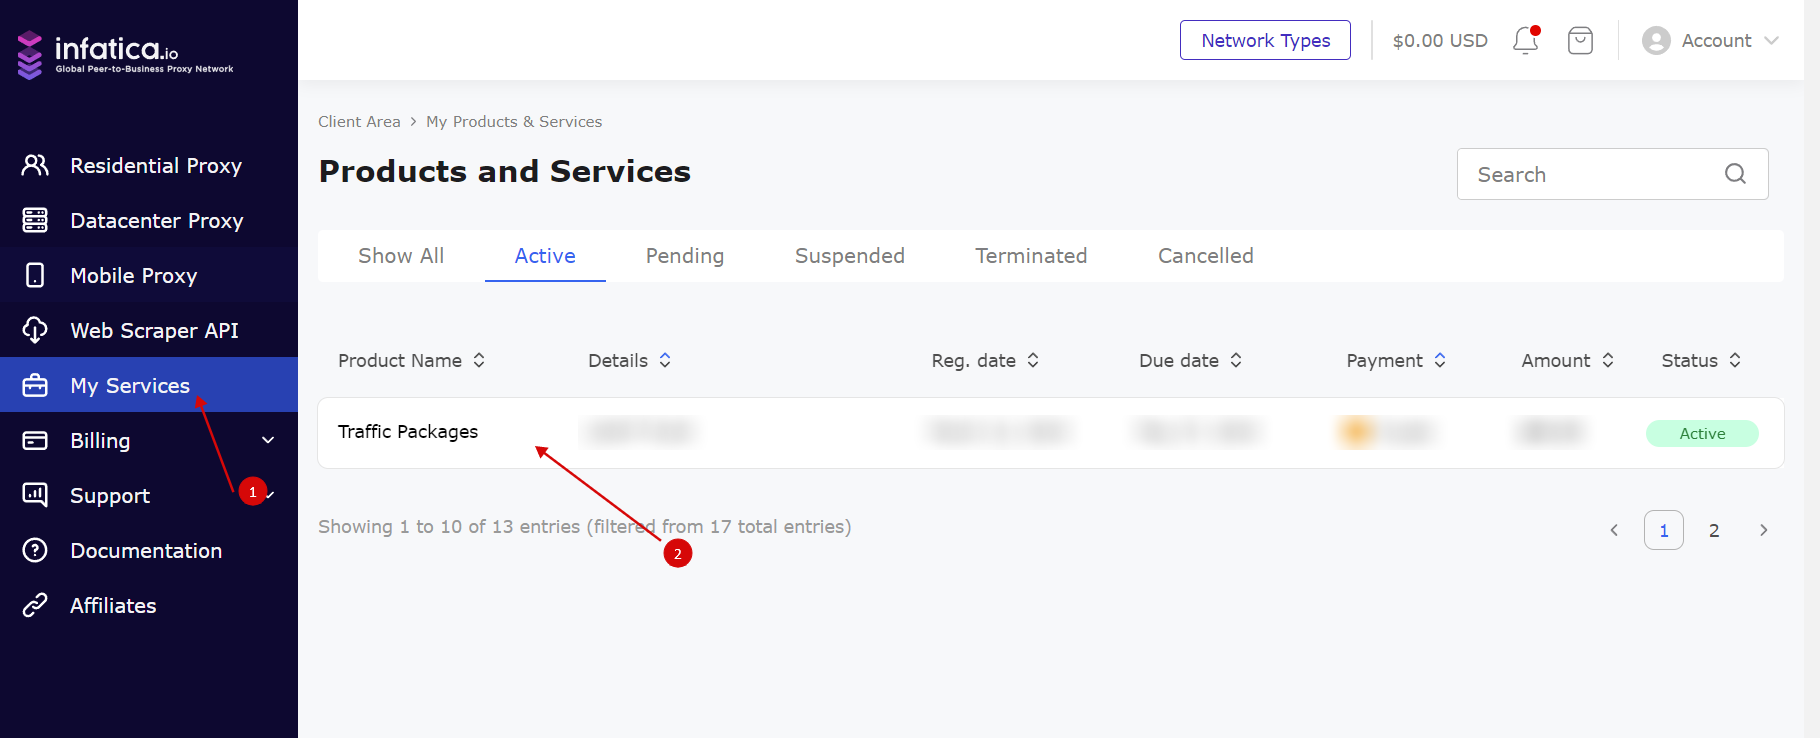Viewport: 1820px width, 738px height.
Task: Go to page 2
Action: [1714, 530]
